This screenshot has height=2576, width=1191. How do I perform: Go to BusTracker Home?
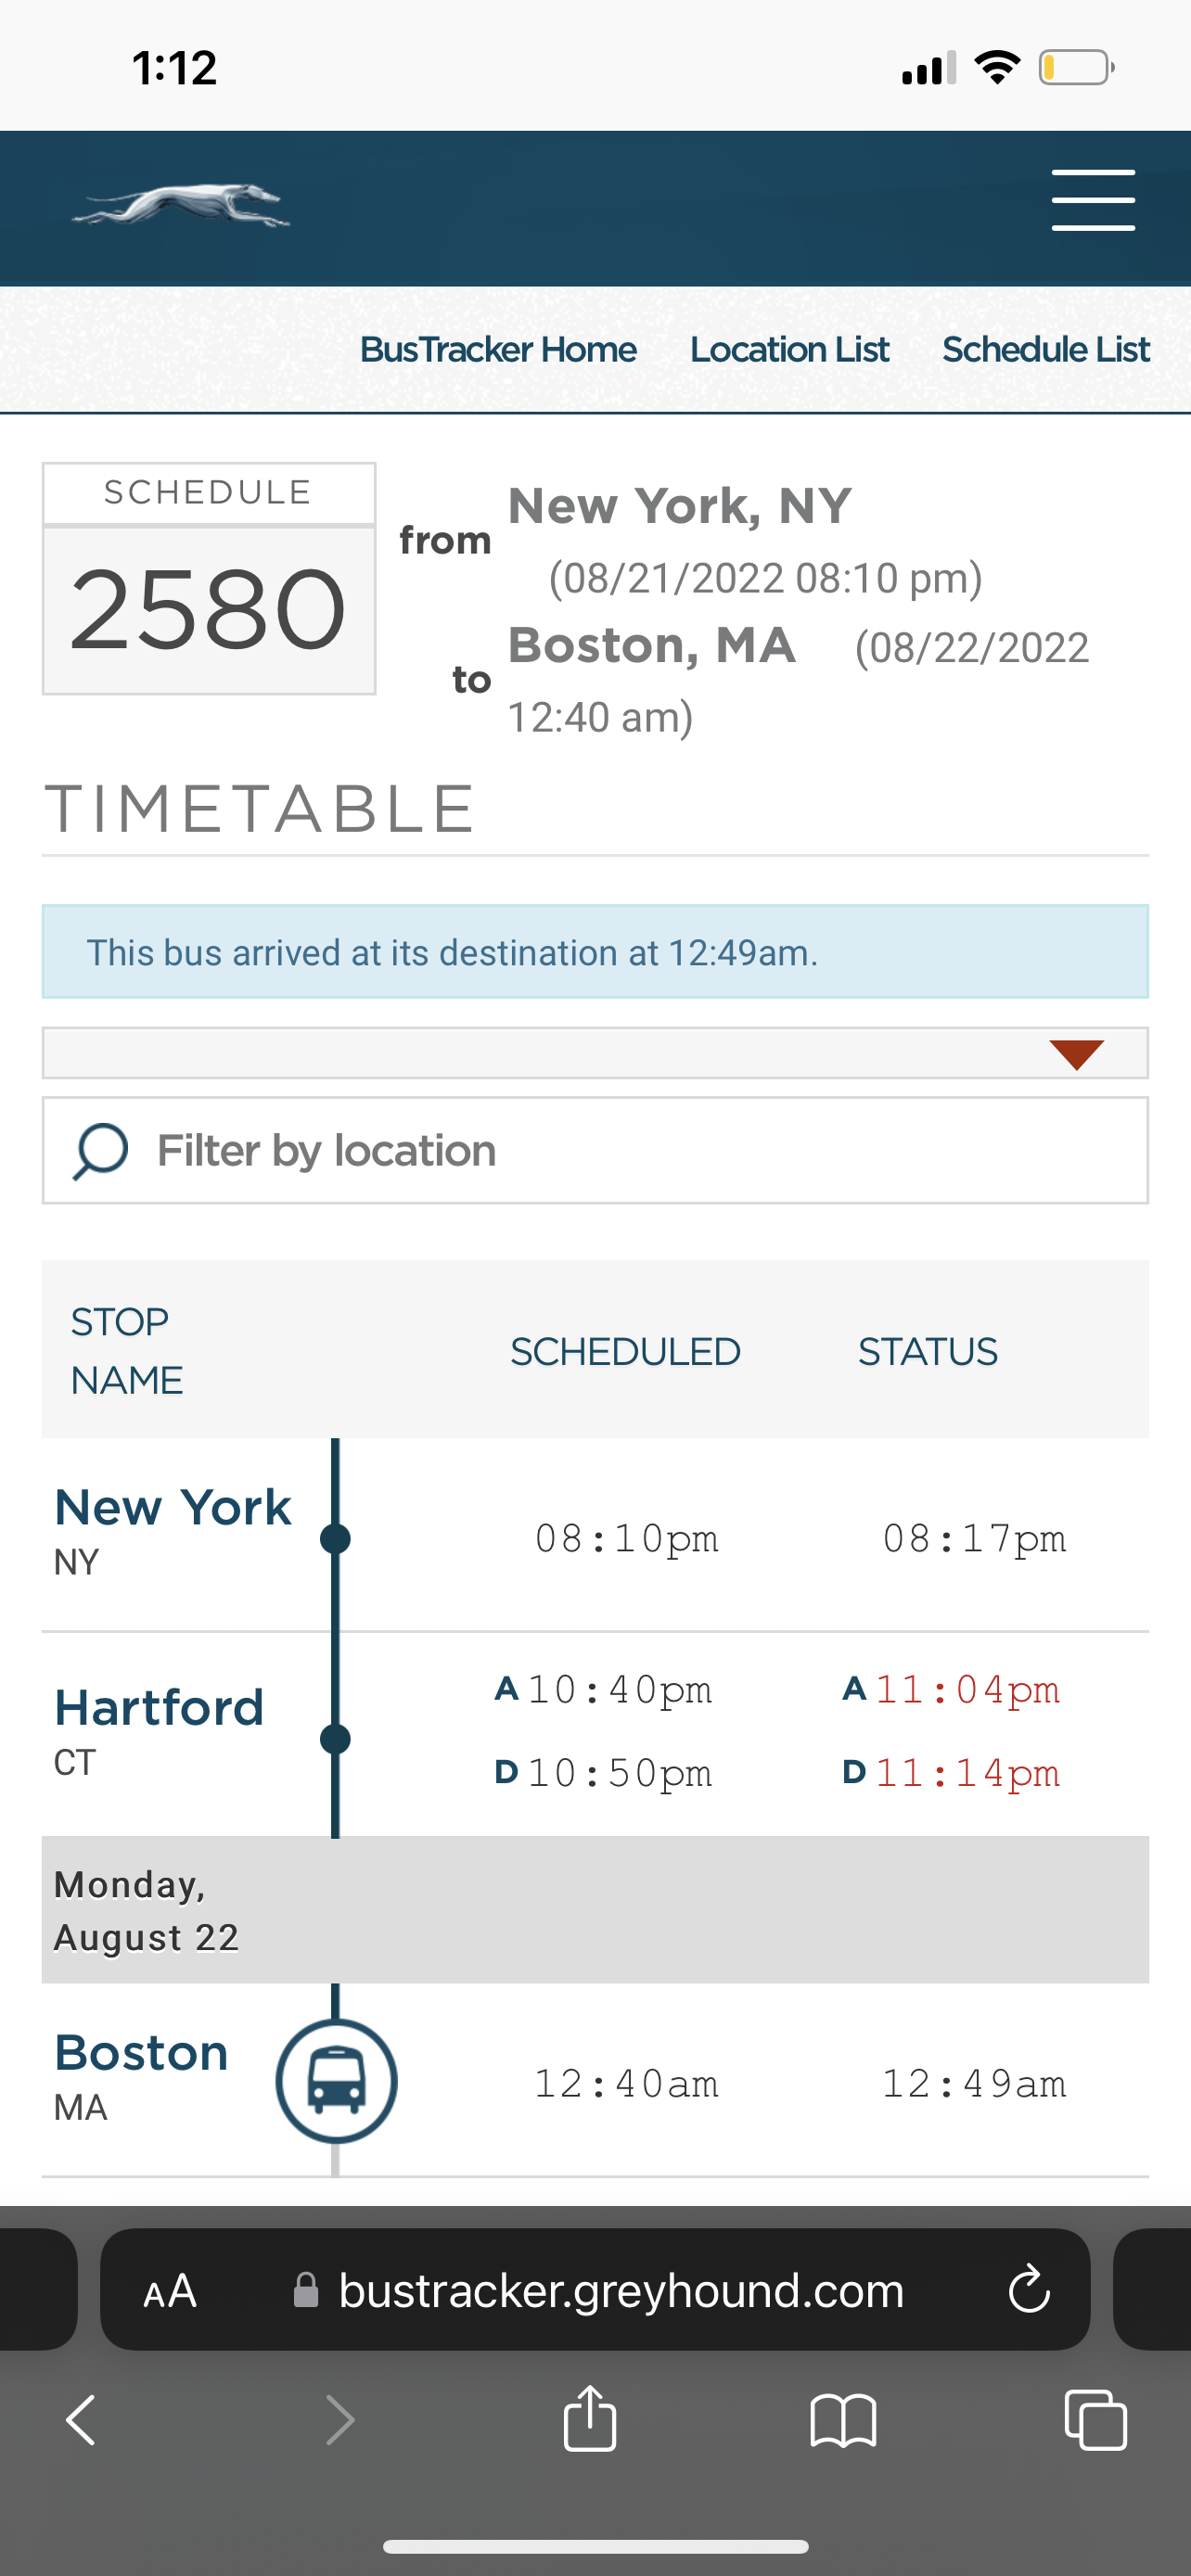(x=498, y=349)
